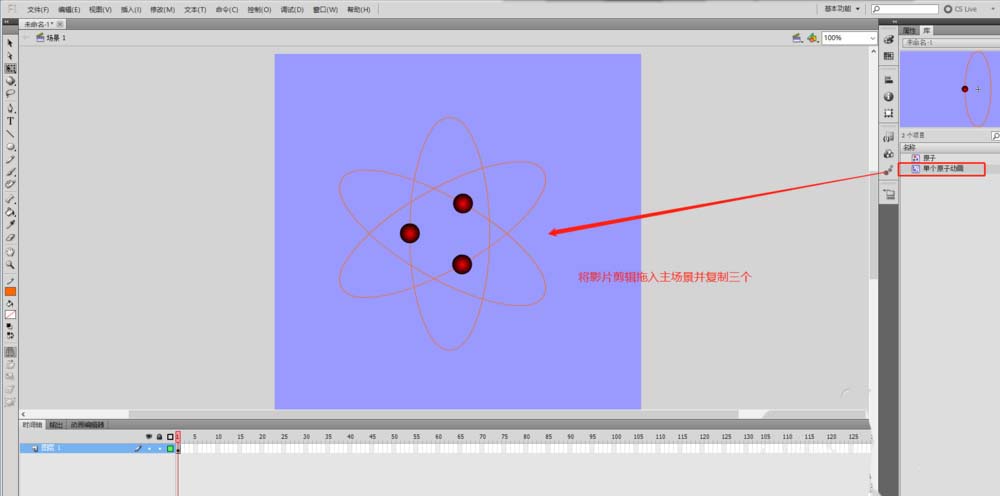Select the Selection arrow tool

pyautogui.click(x=11, y=43)
